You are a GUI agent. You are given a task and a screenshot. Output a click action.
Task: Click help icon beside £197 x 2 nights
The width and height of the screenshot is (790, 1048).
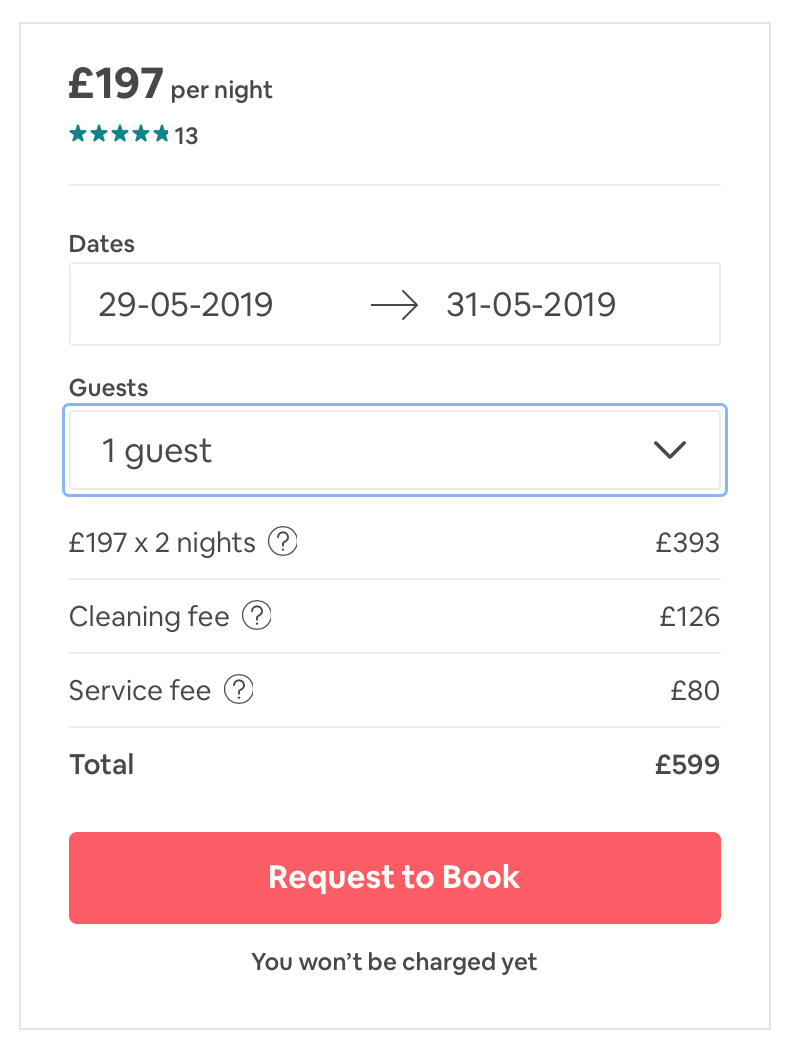[284, 543]
